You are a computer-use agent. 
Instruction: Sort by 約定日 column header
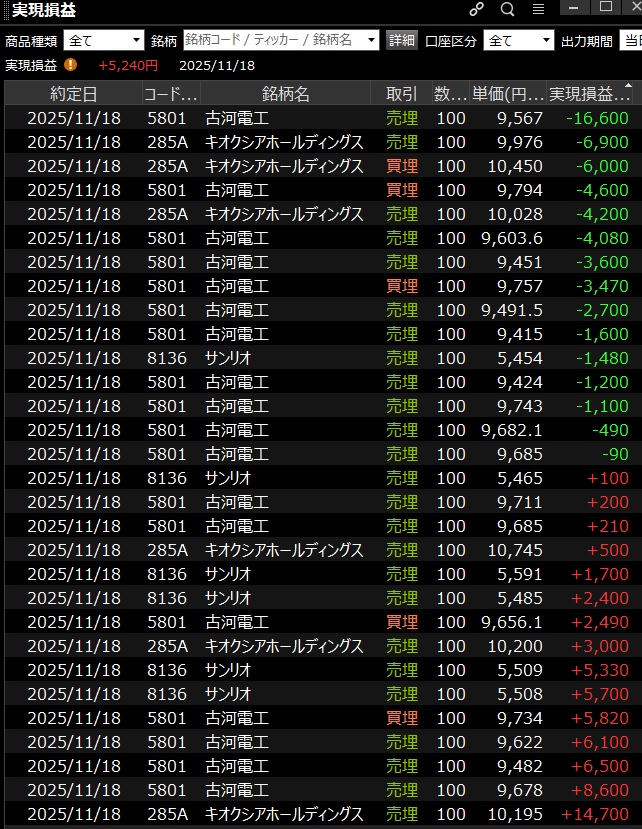point(74,94)
